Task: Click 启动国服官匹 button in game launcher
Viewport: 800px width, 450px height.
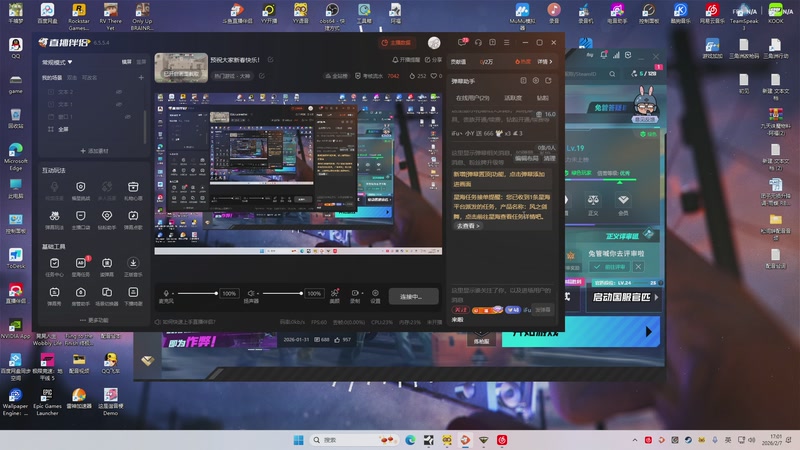Action: [x=626, y=297]
